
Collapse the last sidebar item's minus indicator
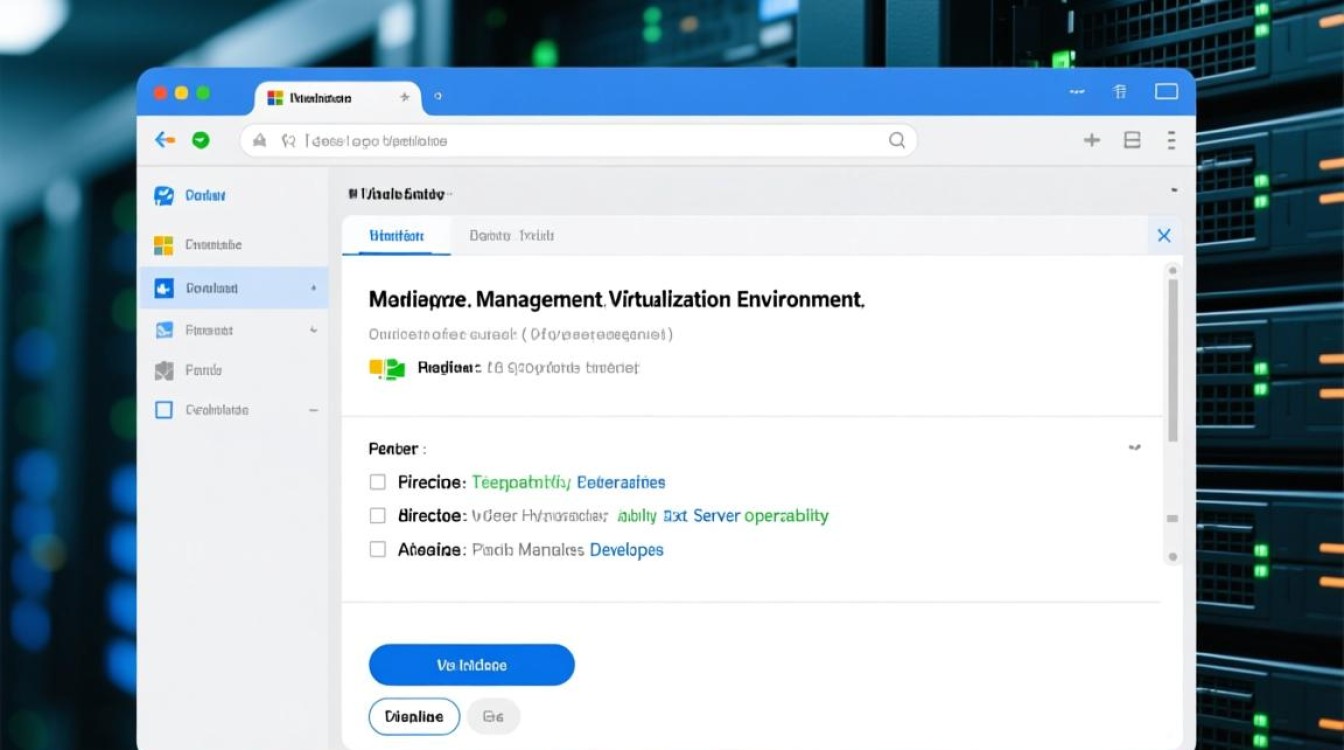313,410
